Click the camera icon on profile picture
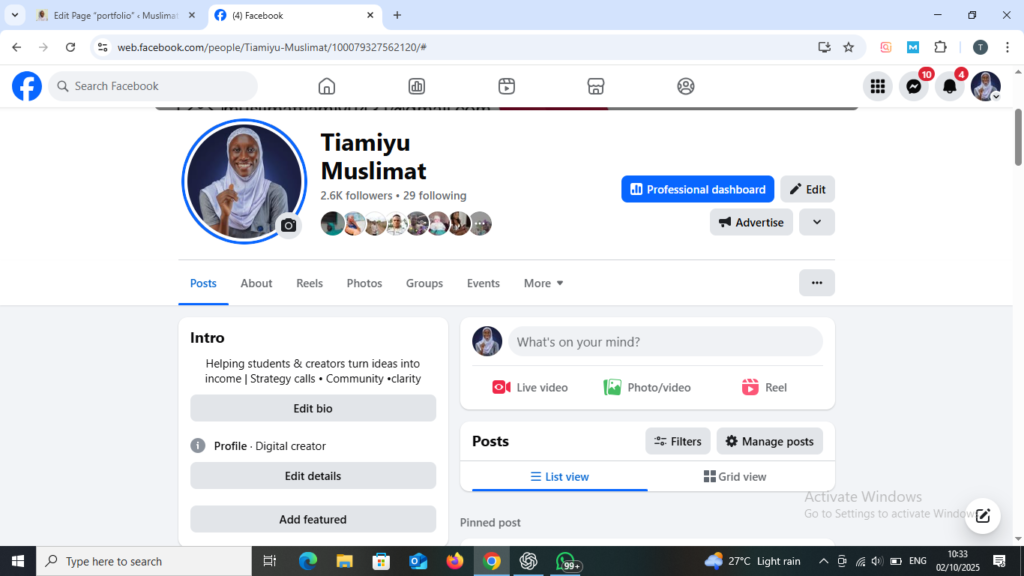Image resolution: width=1024 pixels, height=576 pixels. coord(288,226)
